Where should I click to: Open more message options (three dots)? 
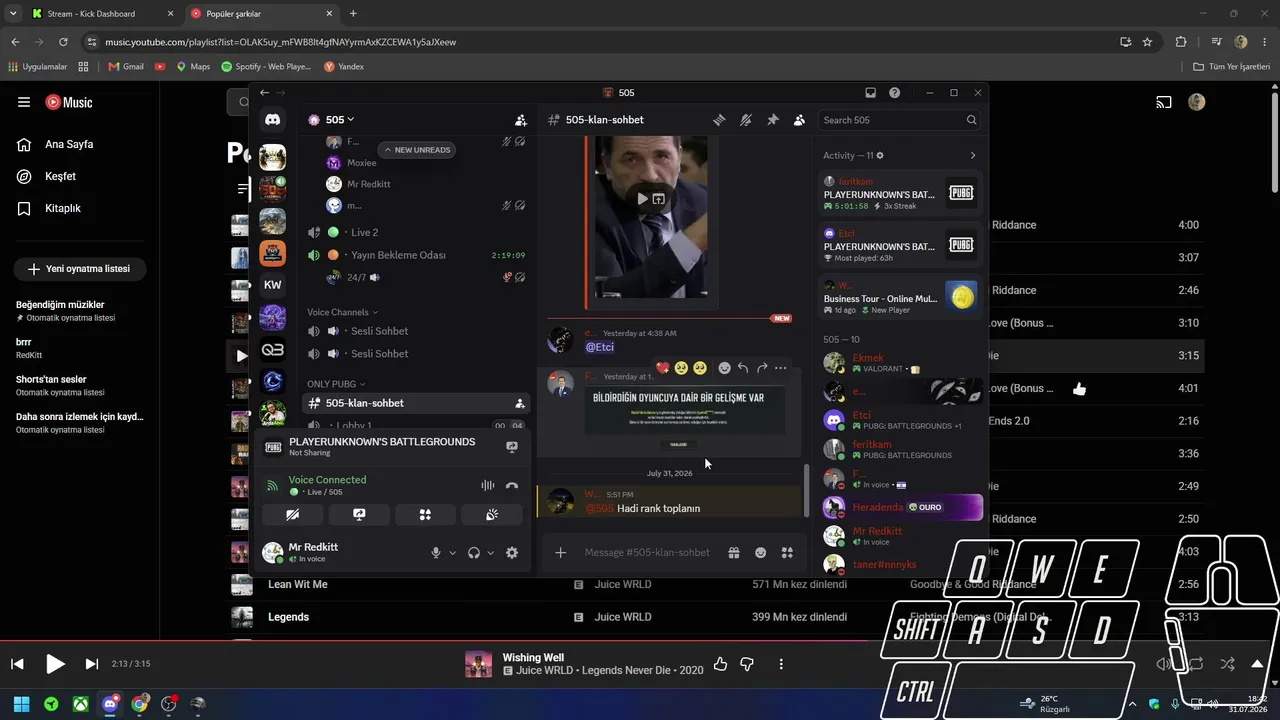(x=781, y=368)
